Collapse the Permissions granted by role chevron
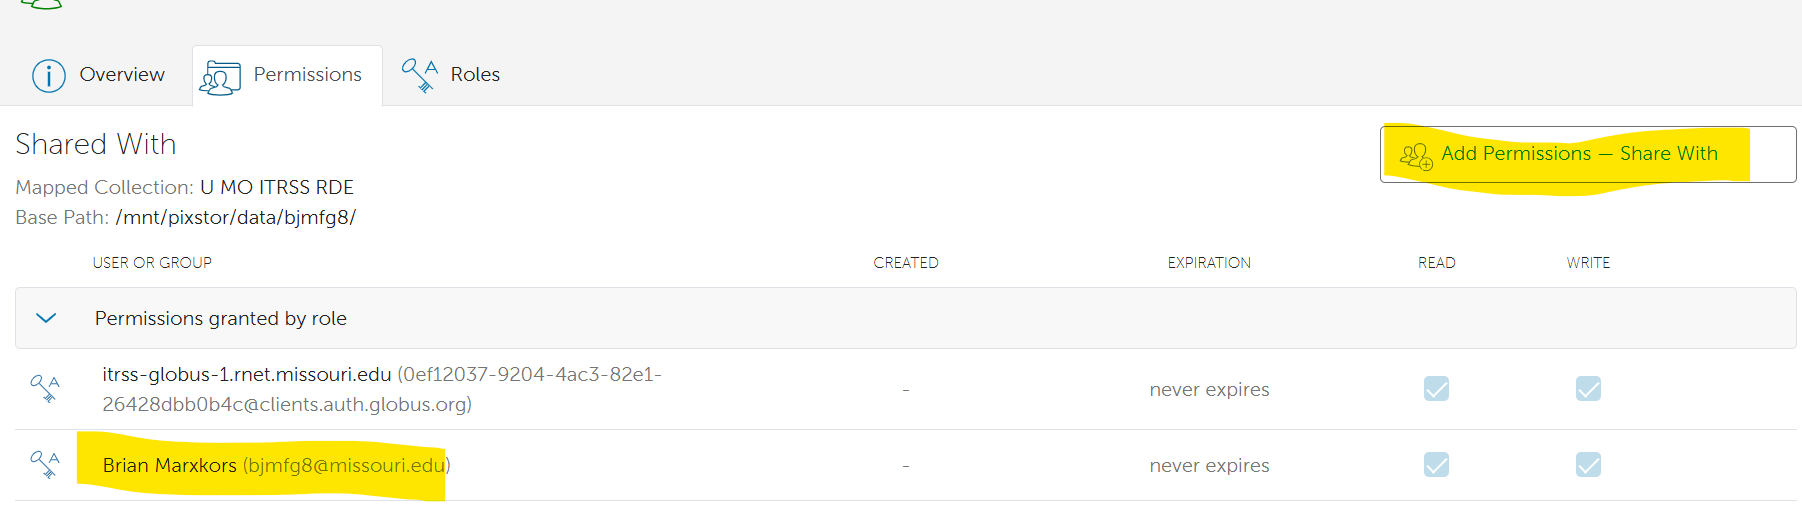 pos(46,318)
